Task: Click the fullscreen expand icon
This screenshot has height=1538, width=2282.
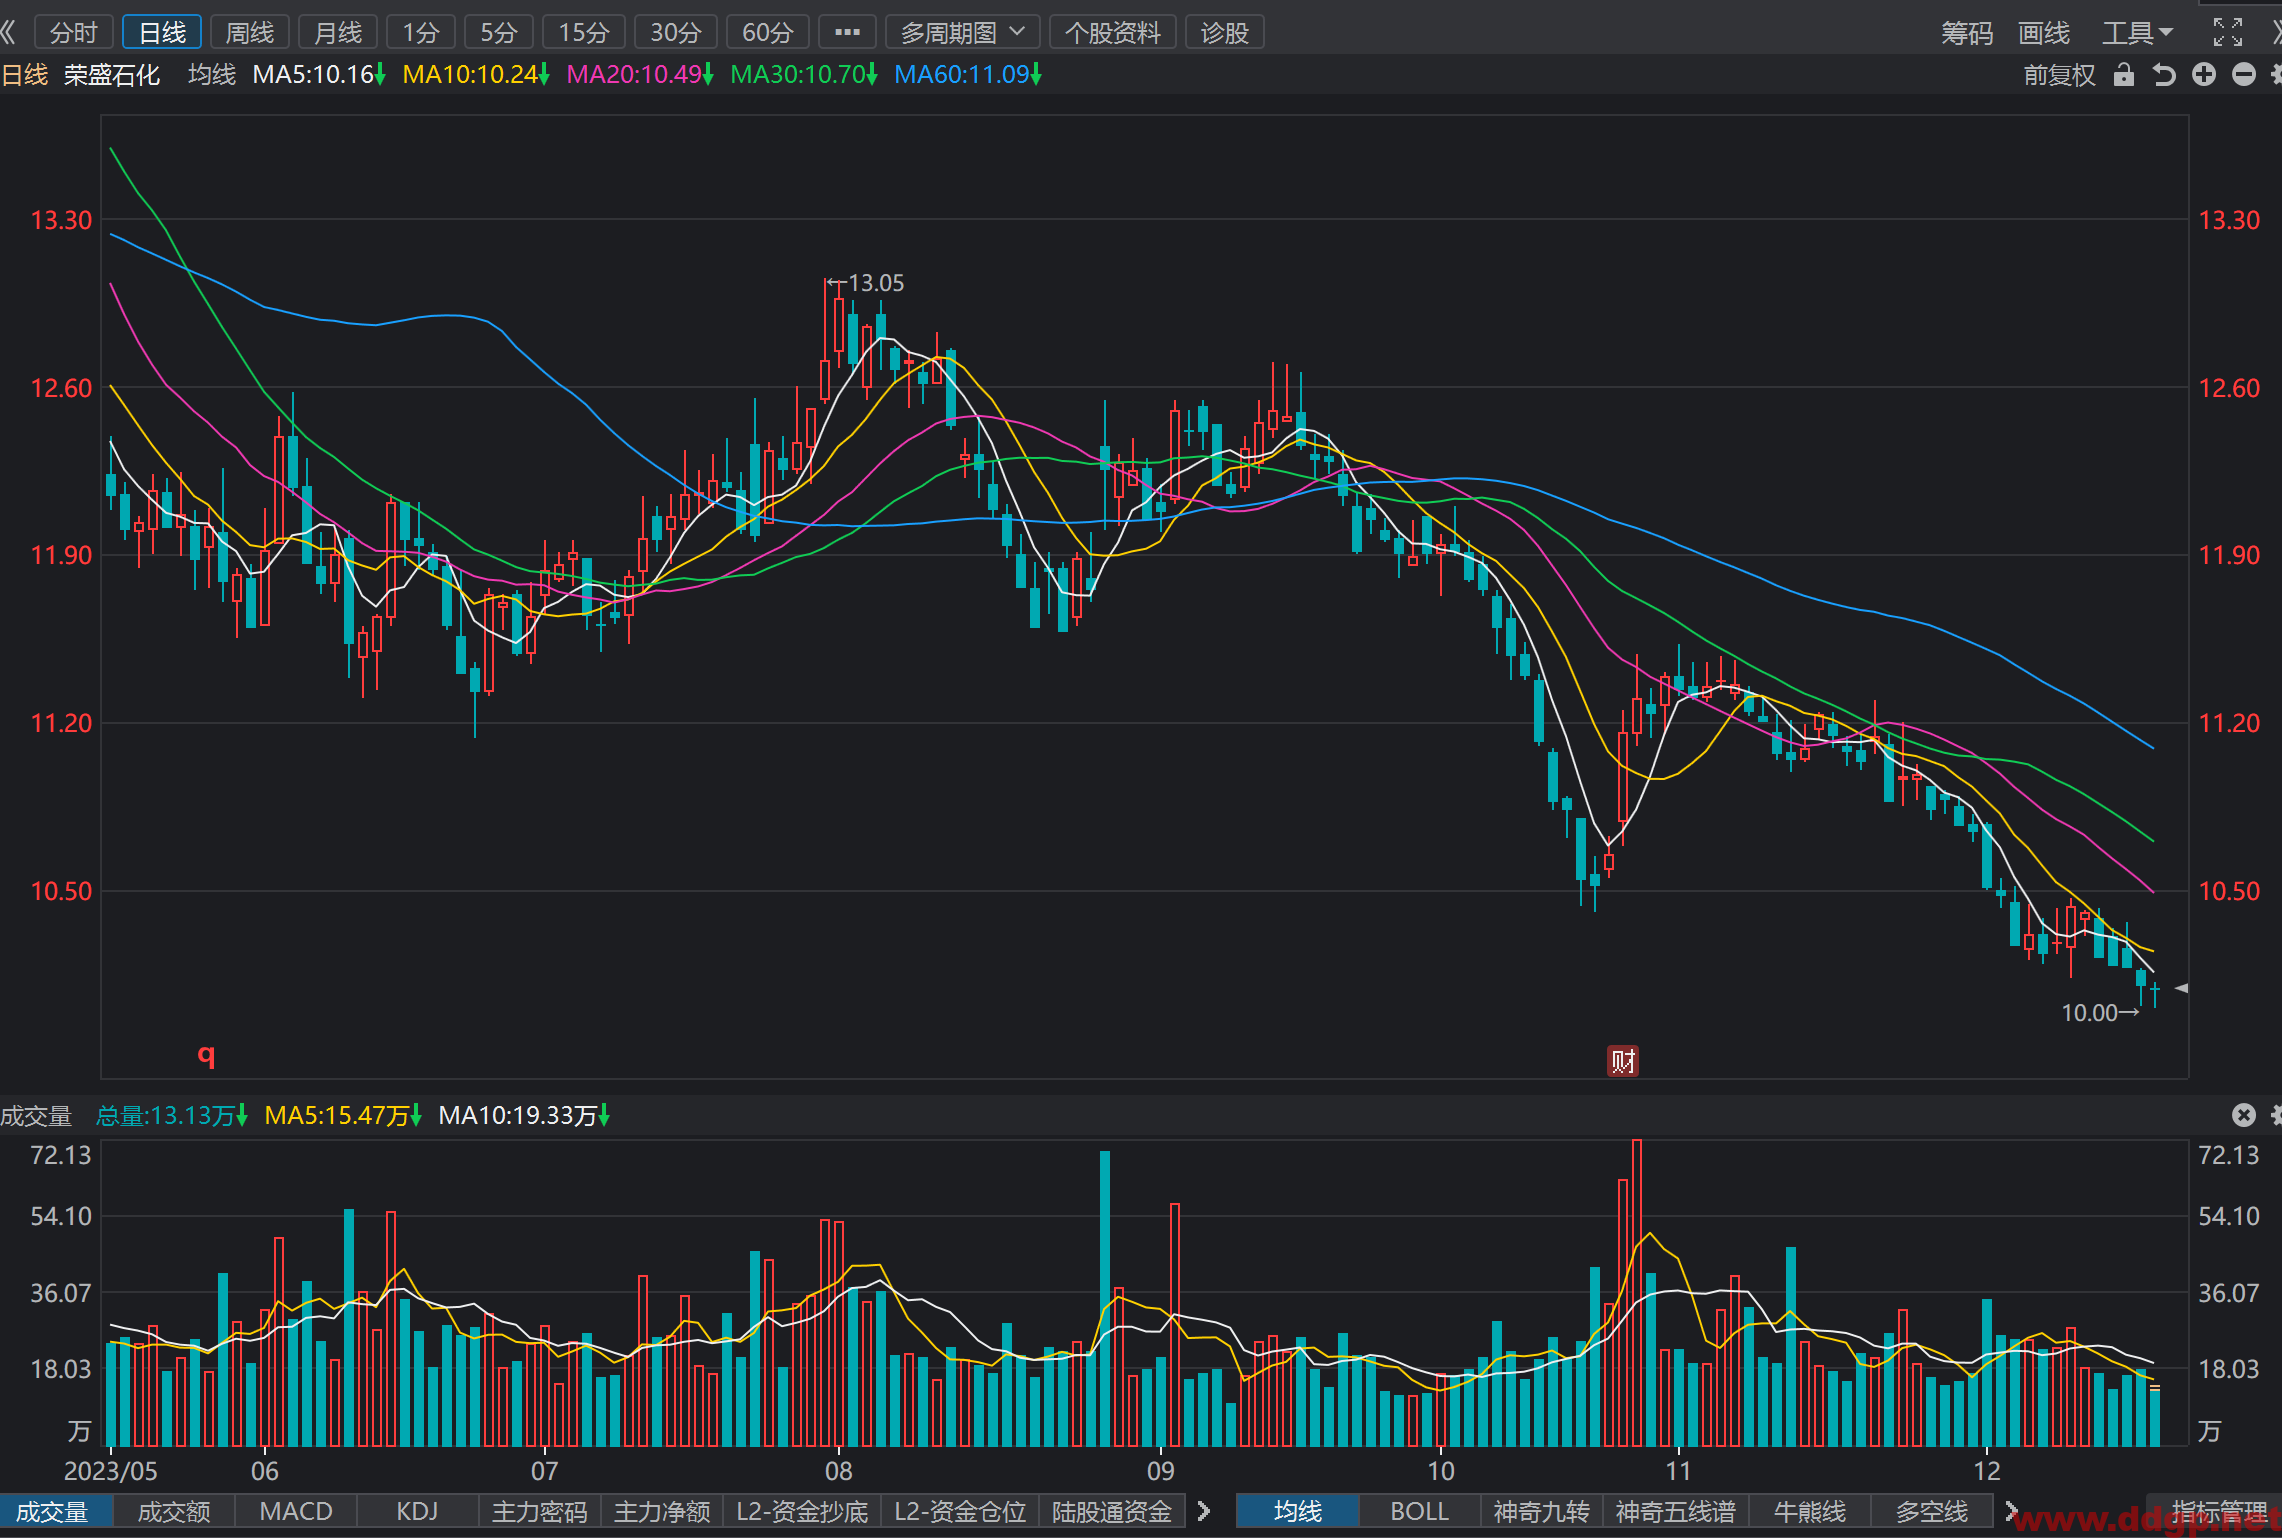Action: 2227,32
